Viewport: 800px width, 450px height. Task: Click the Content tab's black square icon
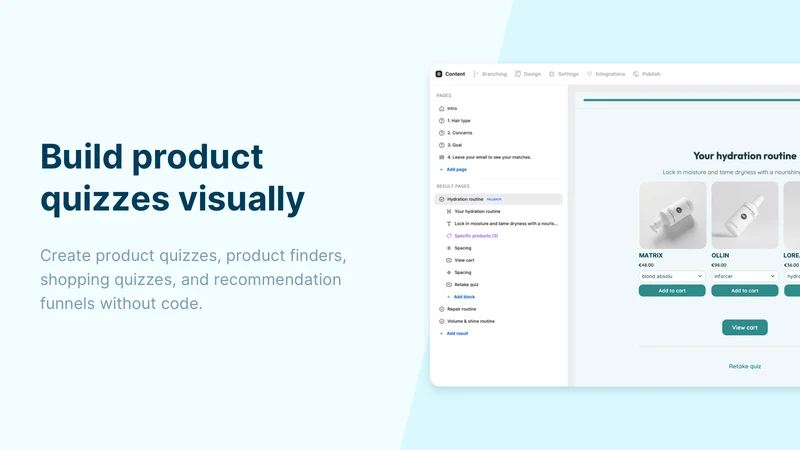click(439, 74)
